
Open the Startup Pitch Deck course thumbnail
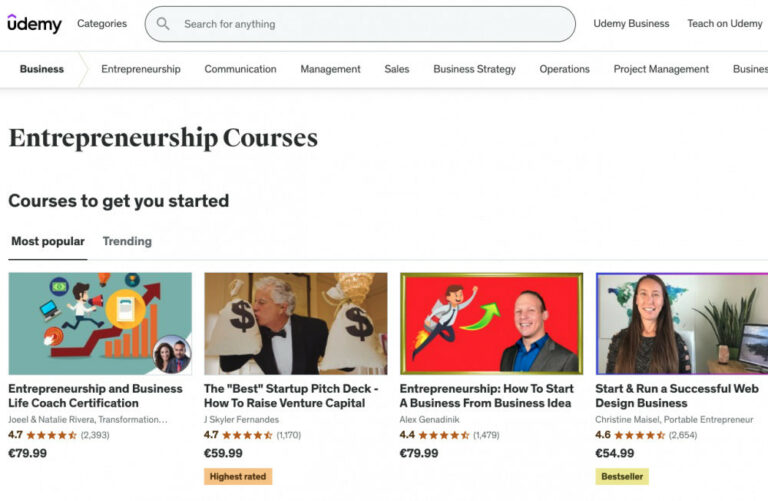[295, 323]
